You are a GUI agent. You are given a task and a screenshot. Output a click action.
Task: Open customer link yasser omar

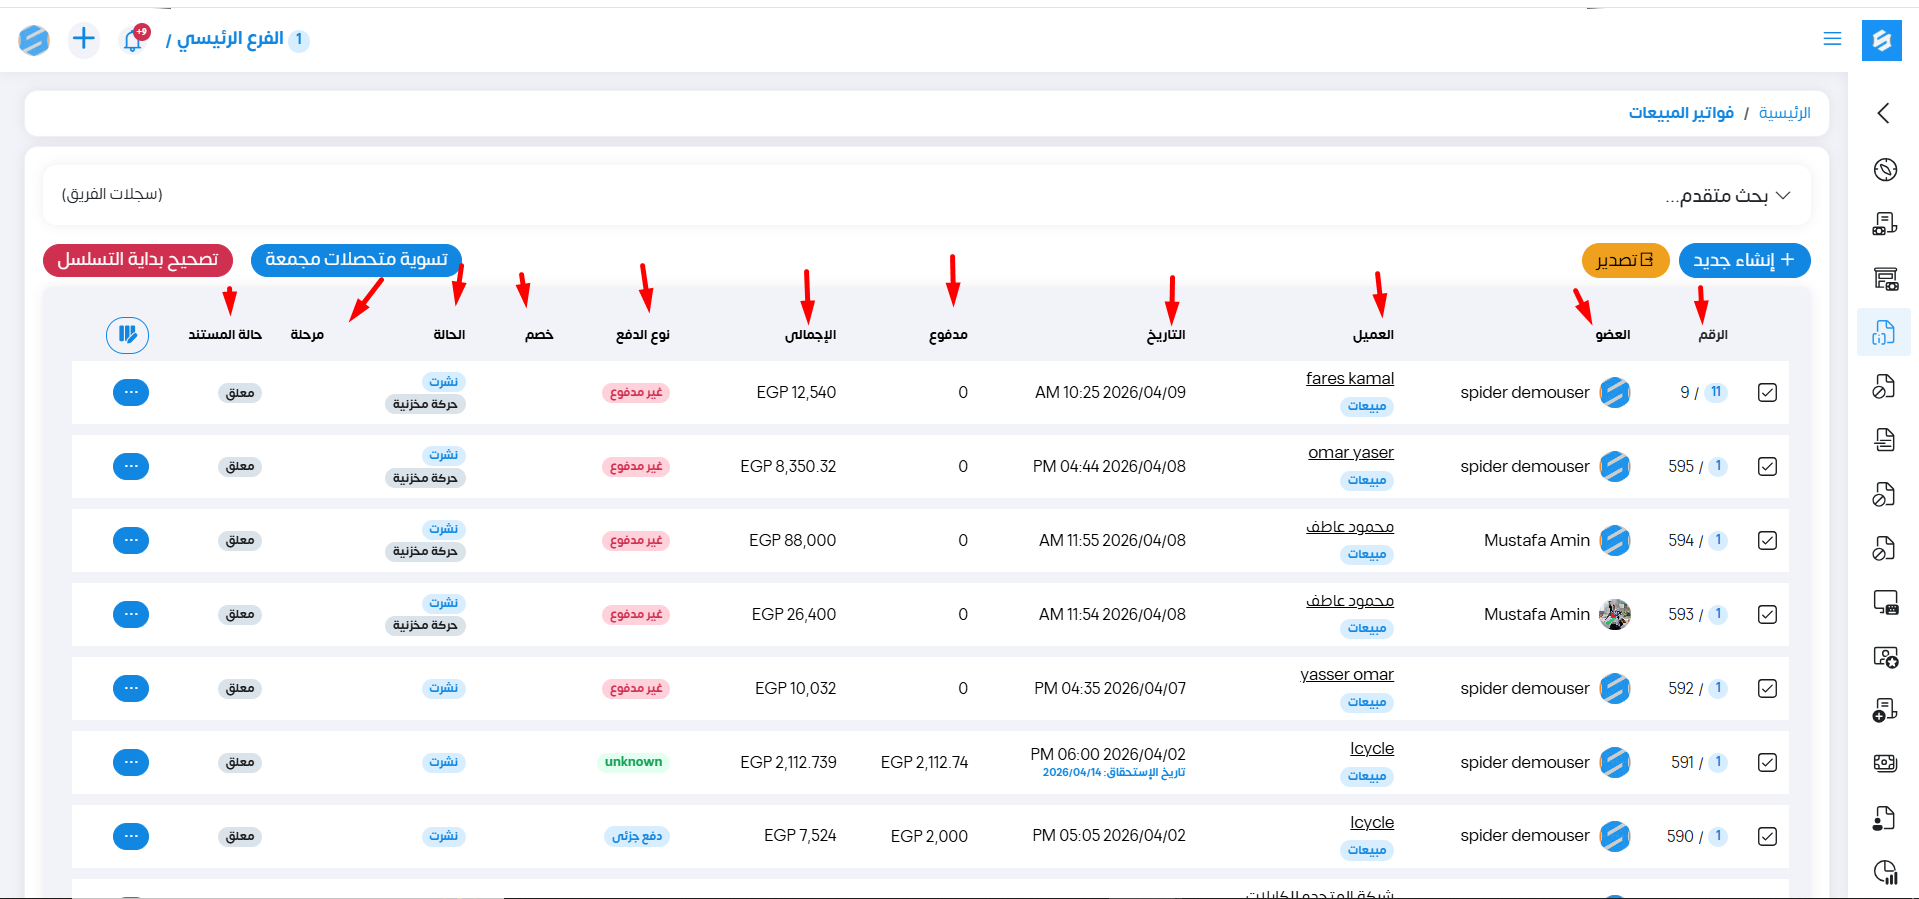pyautogui.click(x=1347, y=674)
